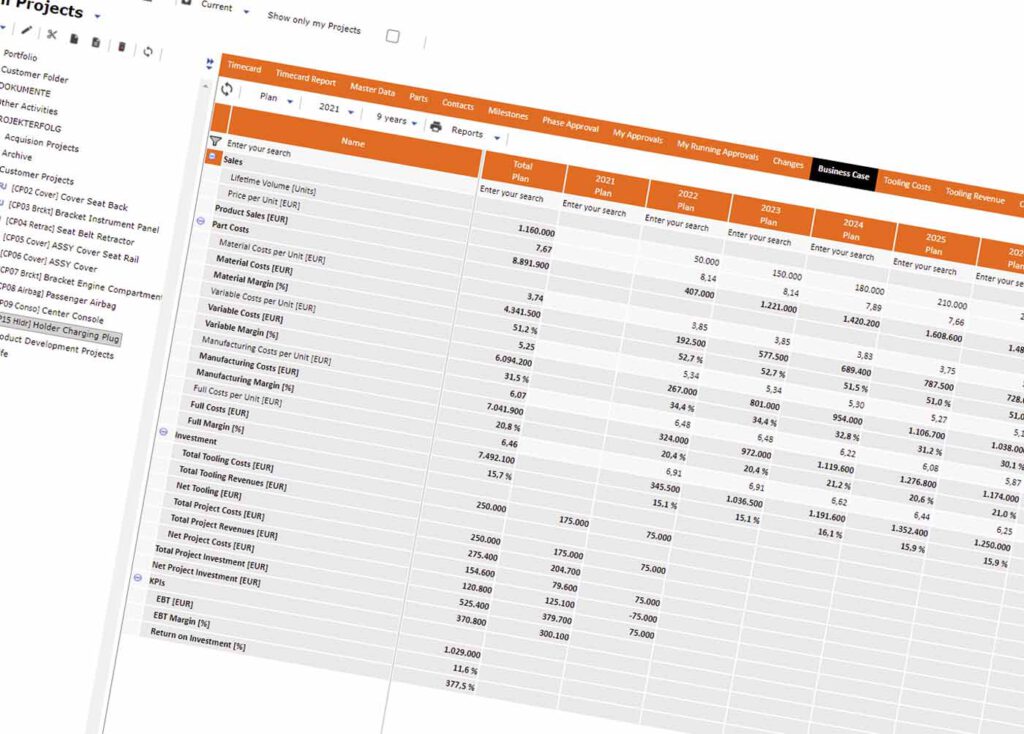Click the paste clipboard icon
Viewport: 1024px width, 734px height.
(96, 42)
